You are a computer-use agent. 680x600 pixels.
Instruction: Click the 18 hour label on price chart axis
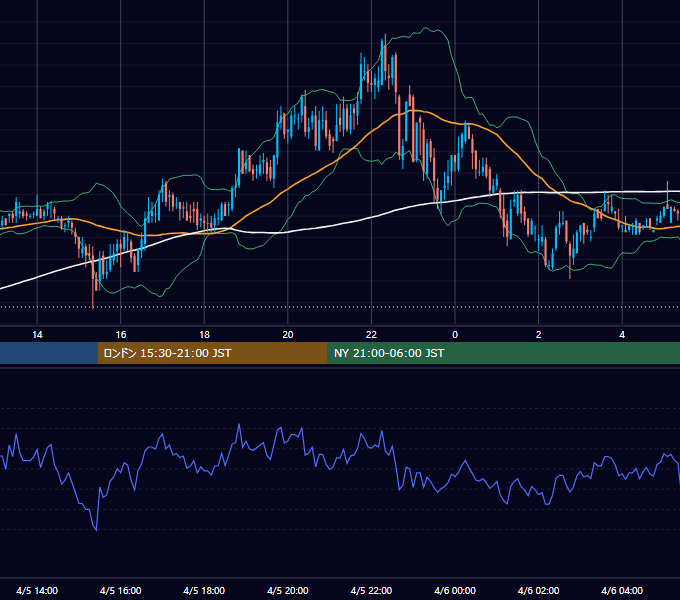tap(204, 335)
